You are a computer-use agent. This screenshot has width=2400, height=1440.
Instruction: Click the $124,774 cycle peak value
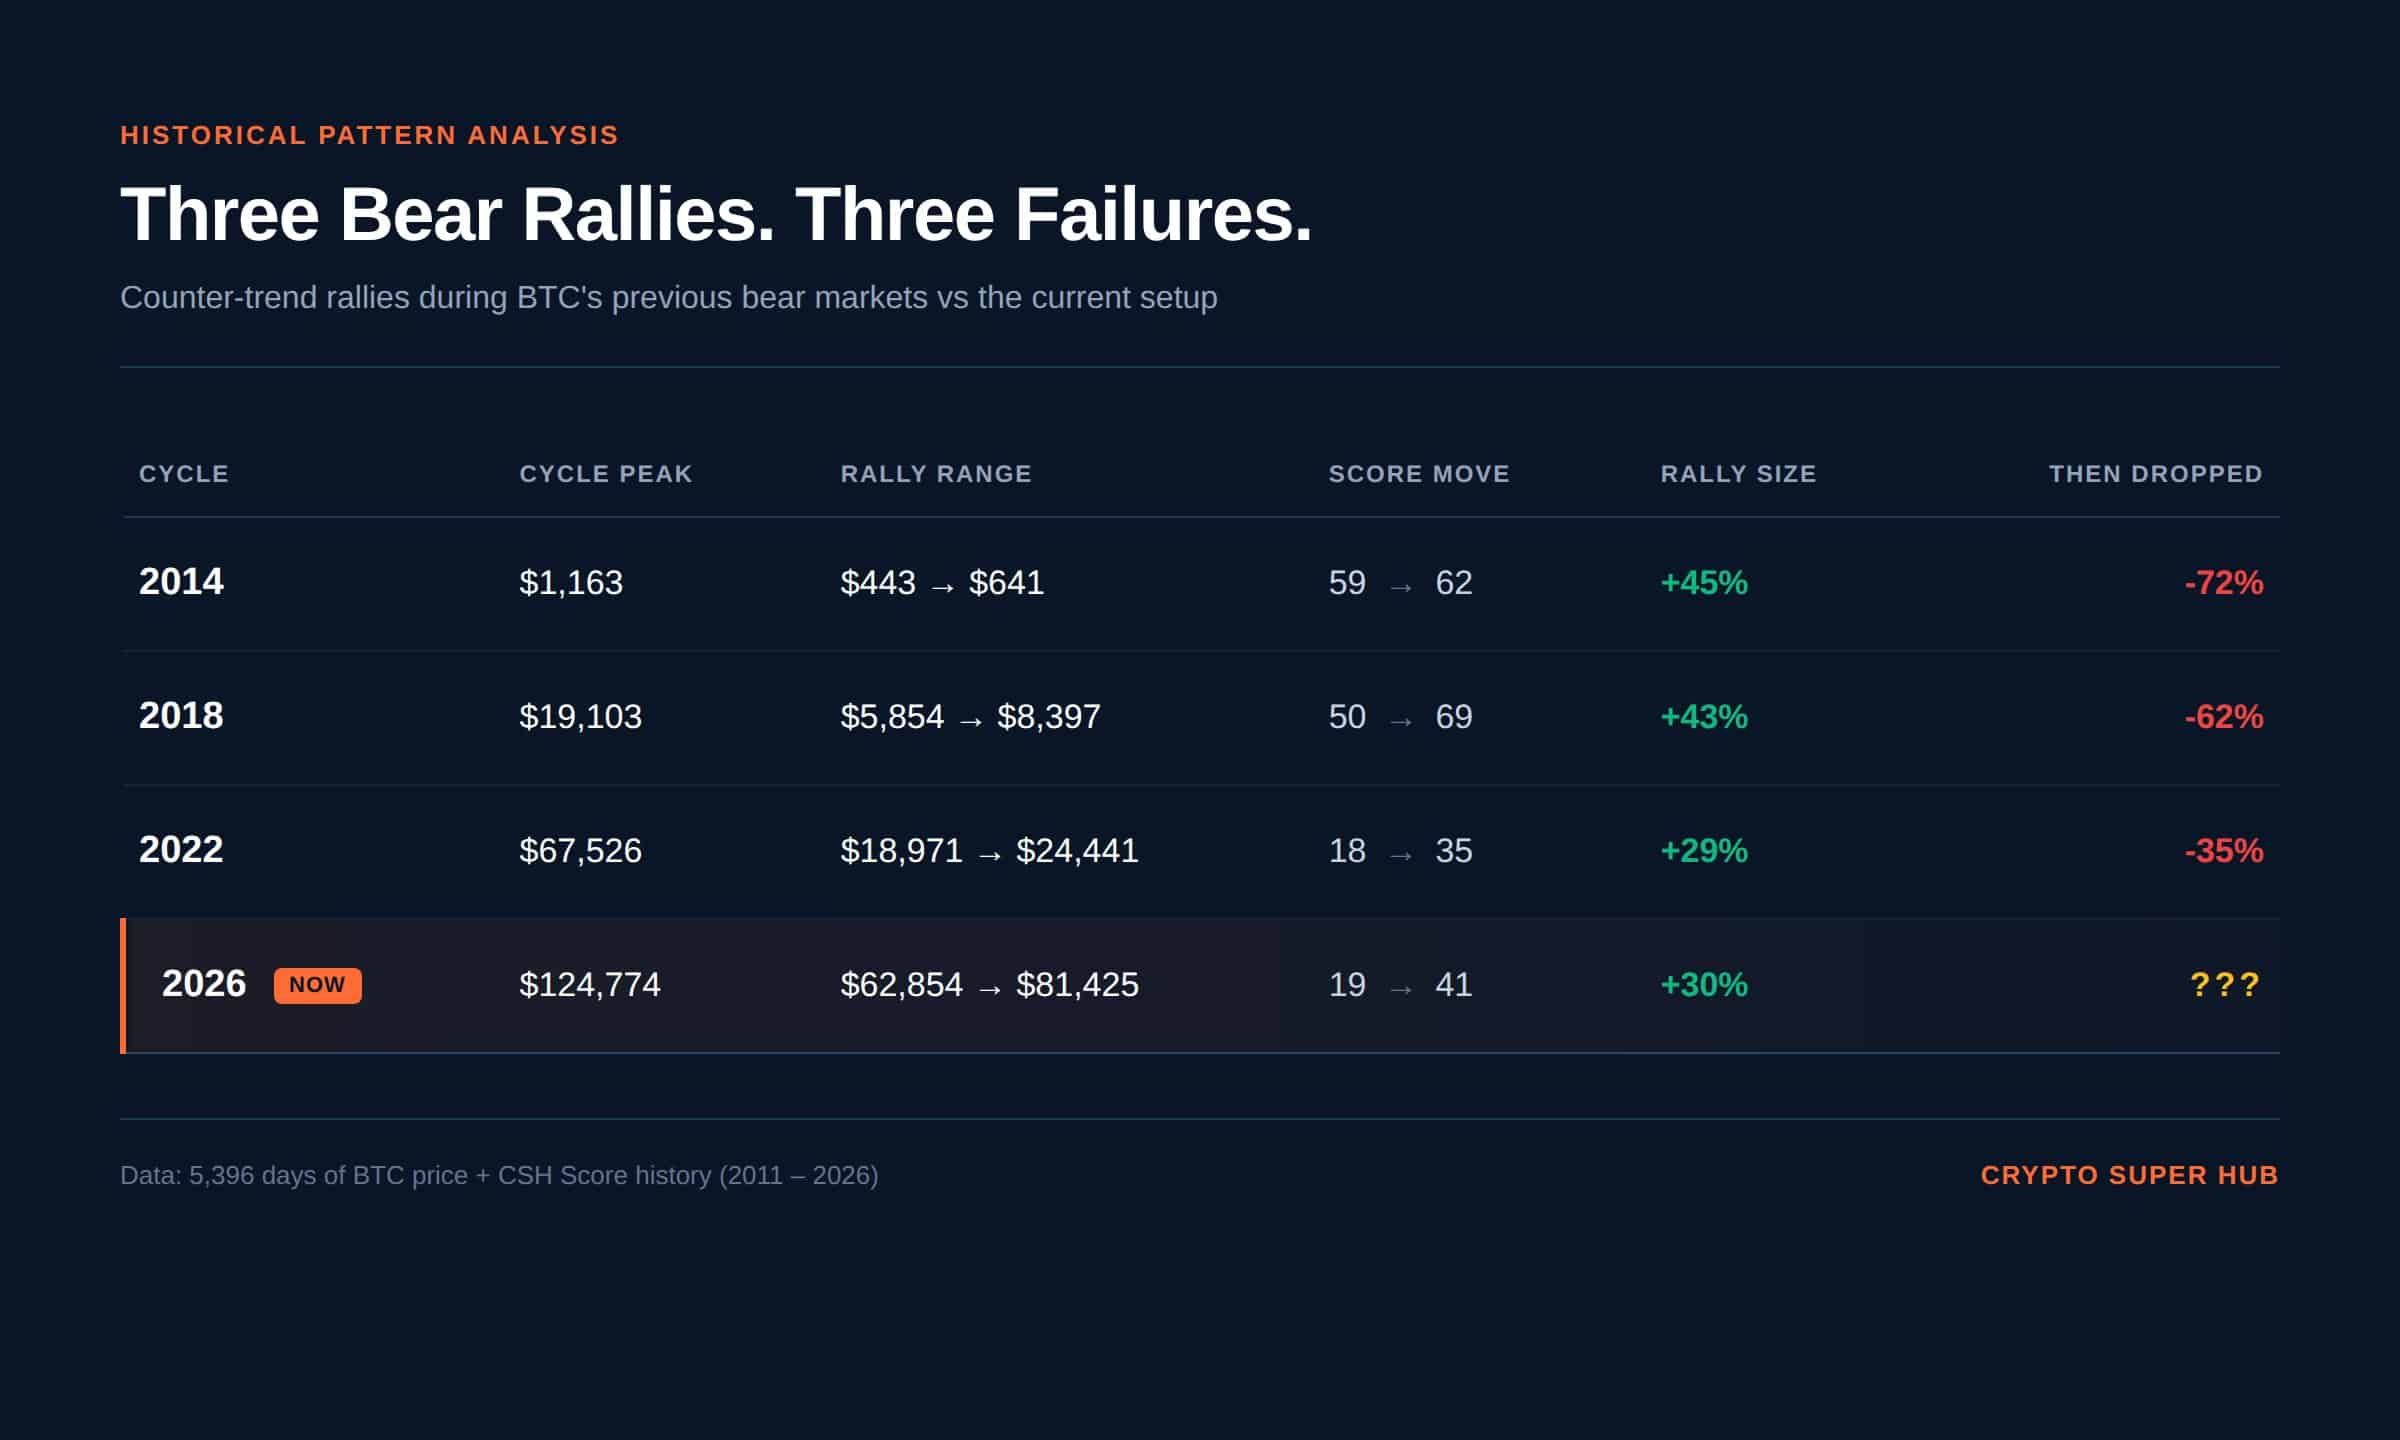590,985
